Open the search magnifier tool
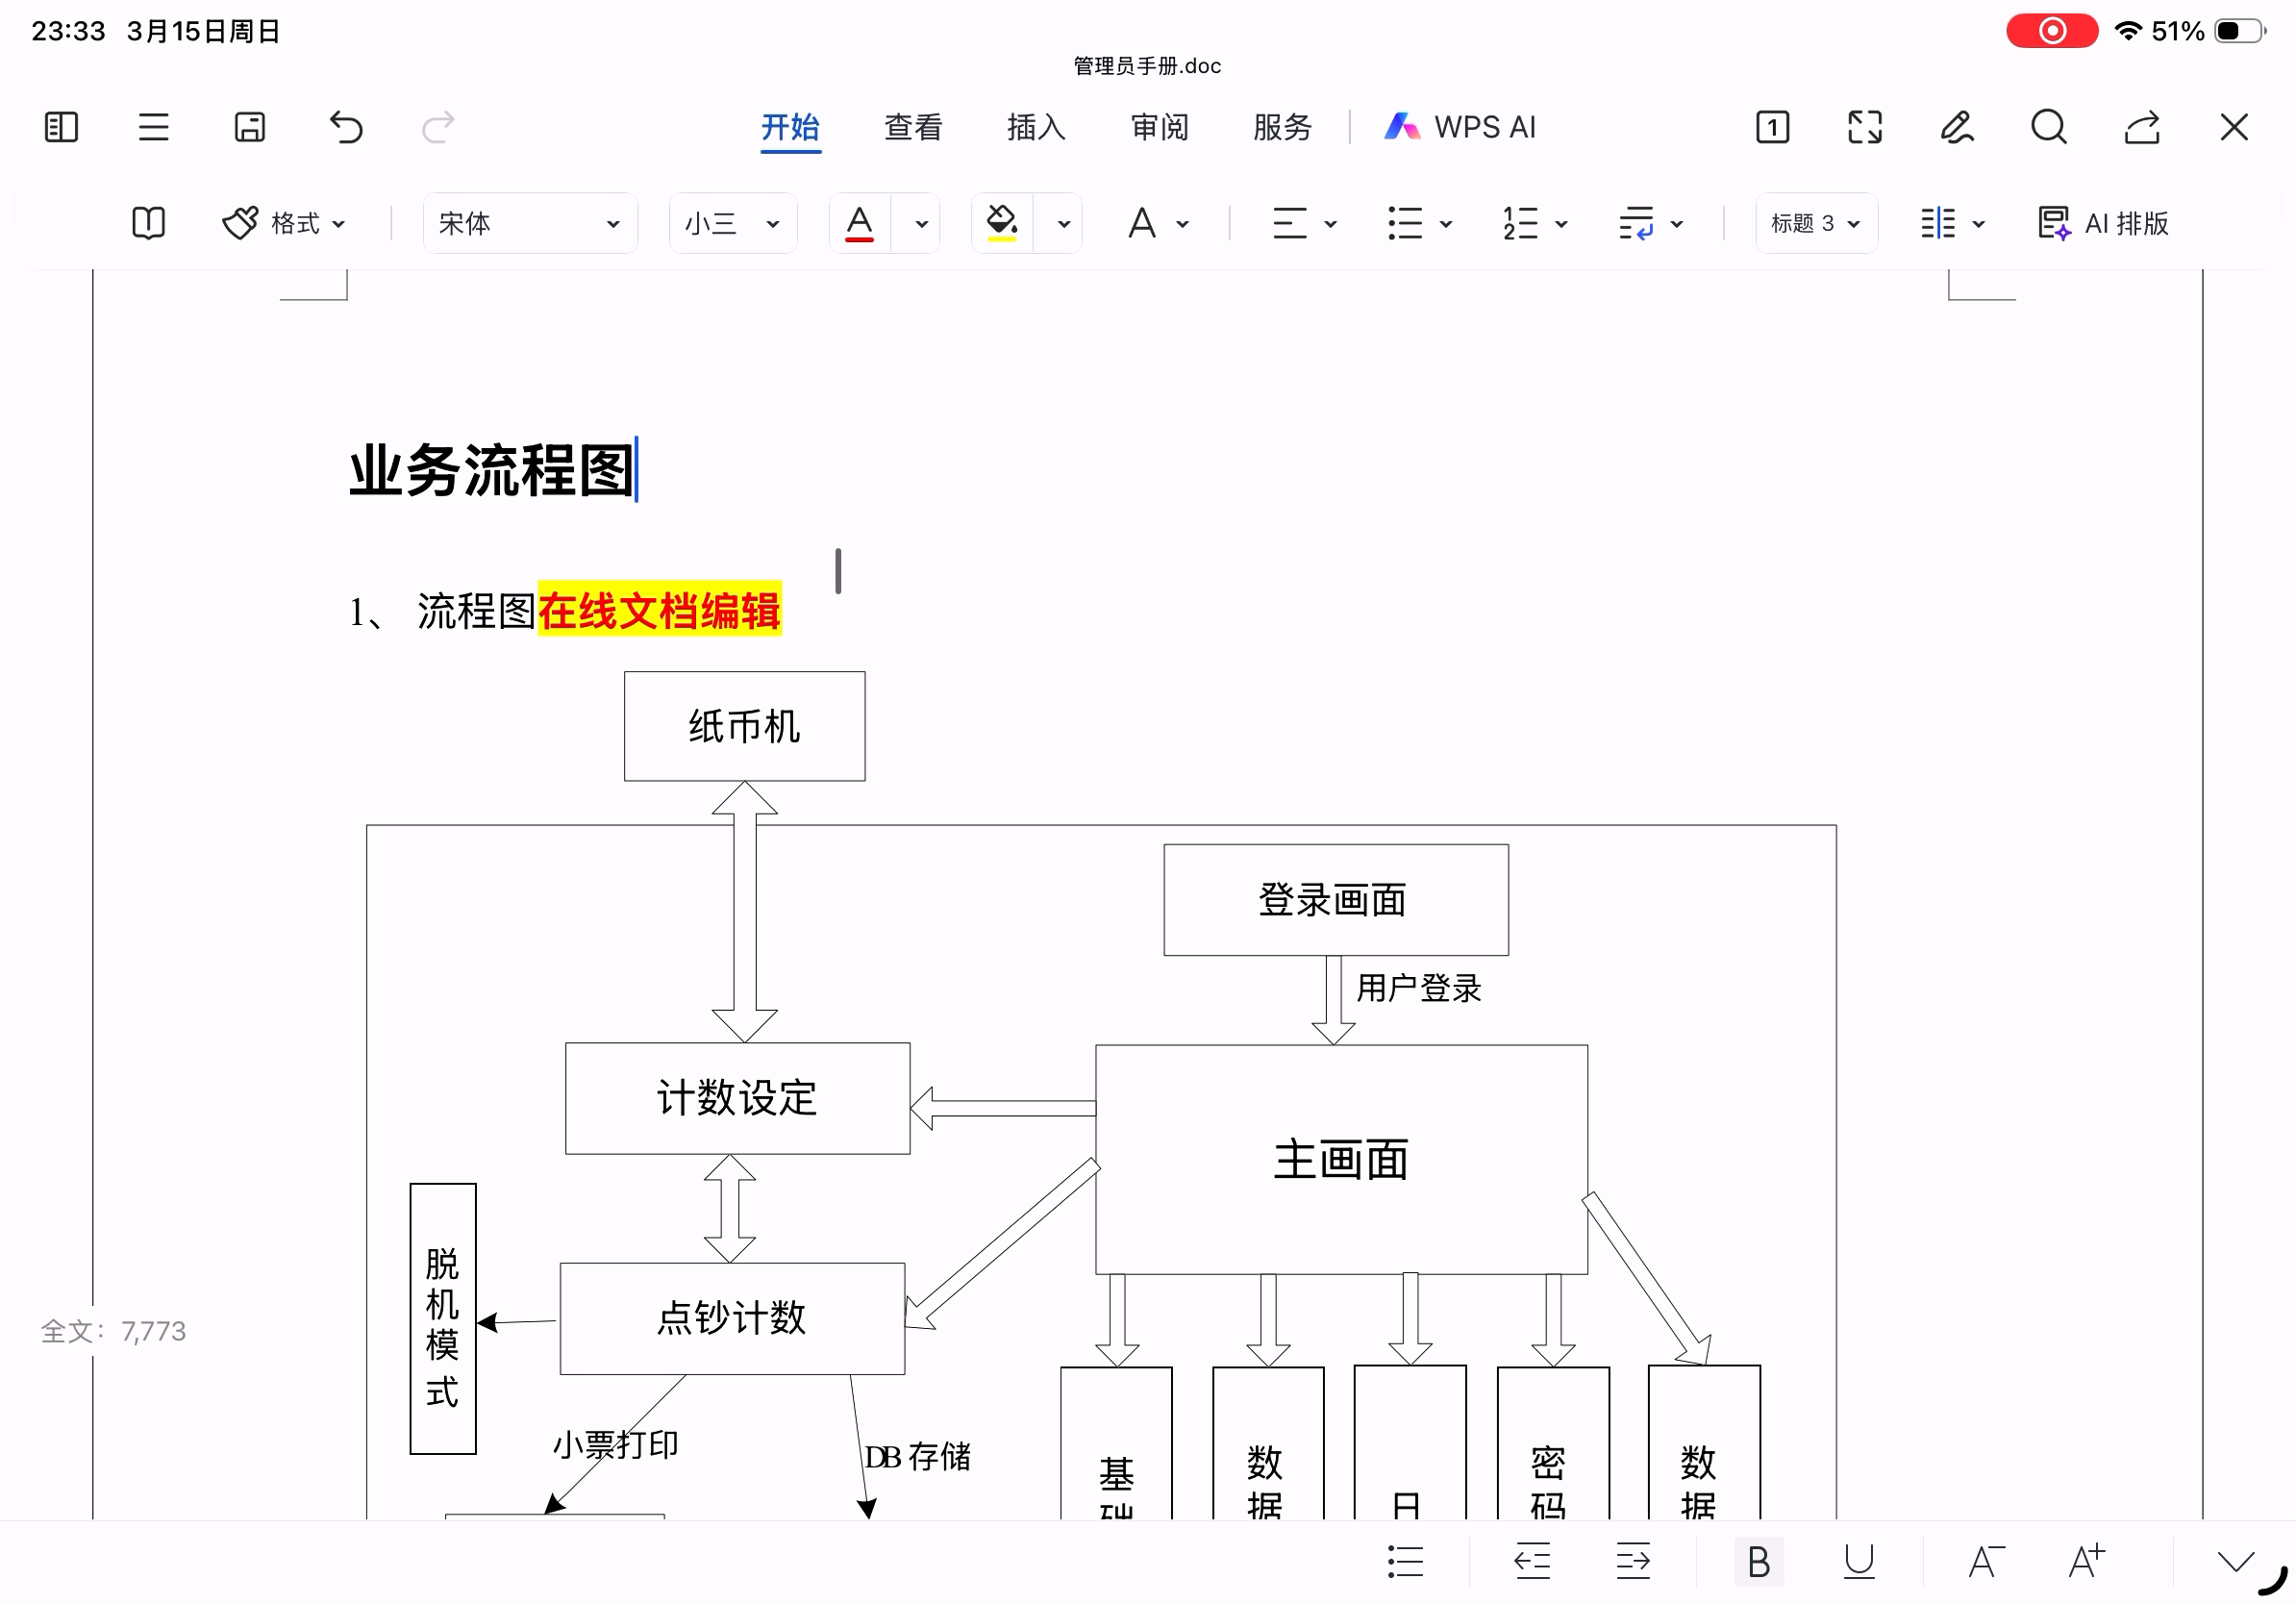This screenshot has height=1604, width=2296. (x=2048, y=127)
